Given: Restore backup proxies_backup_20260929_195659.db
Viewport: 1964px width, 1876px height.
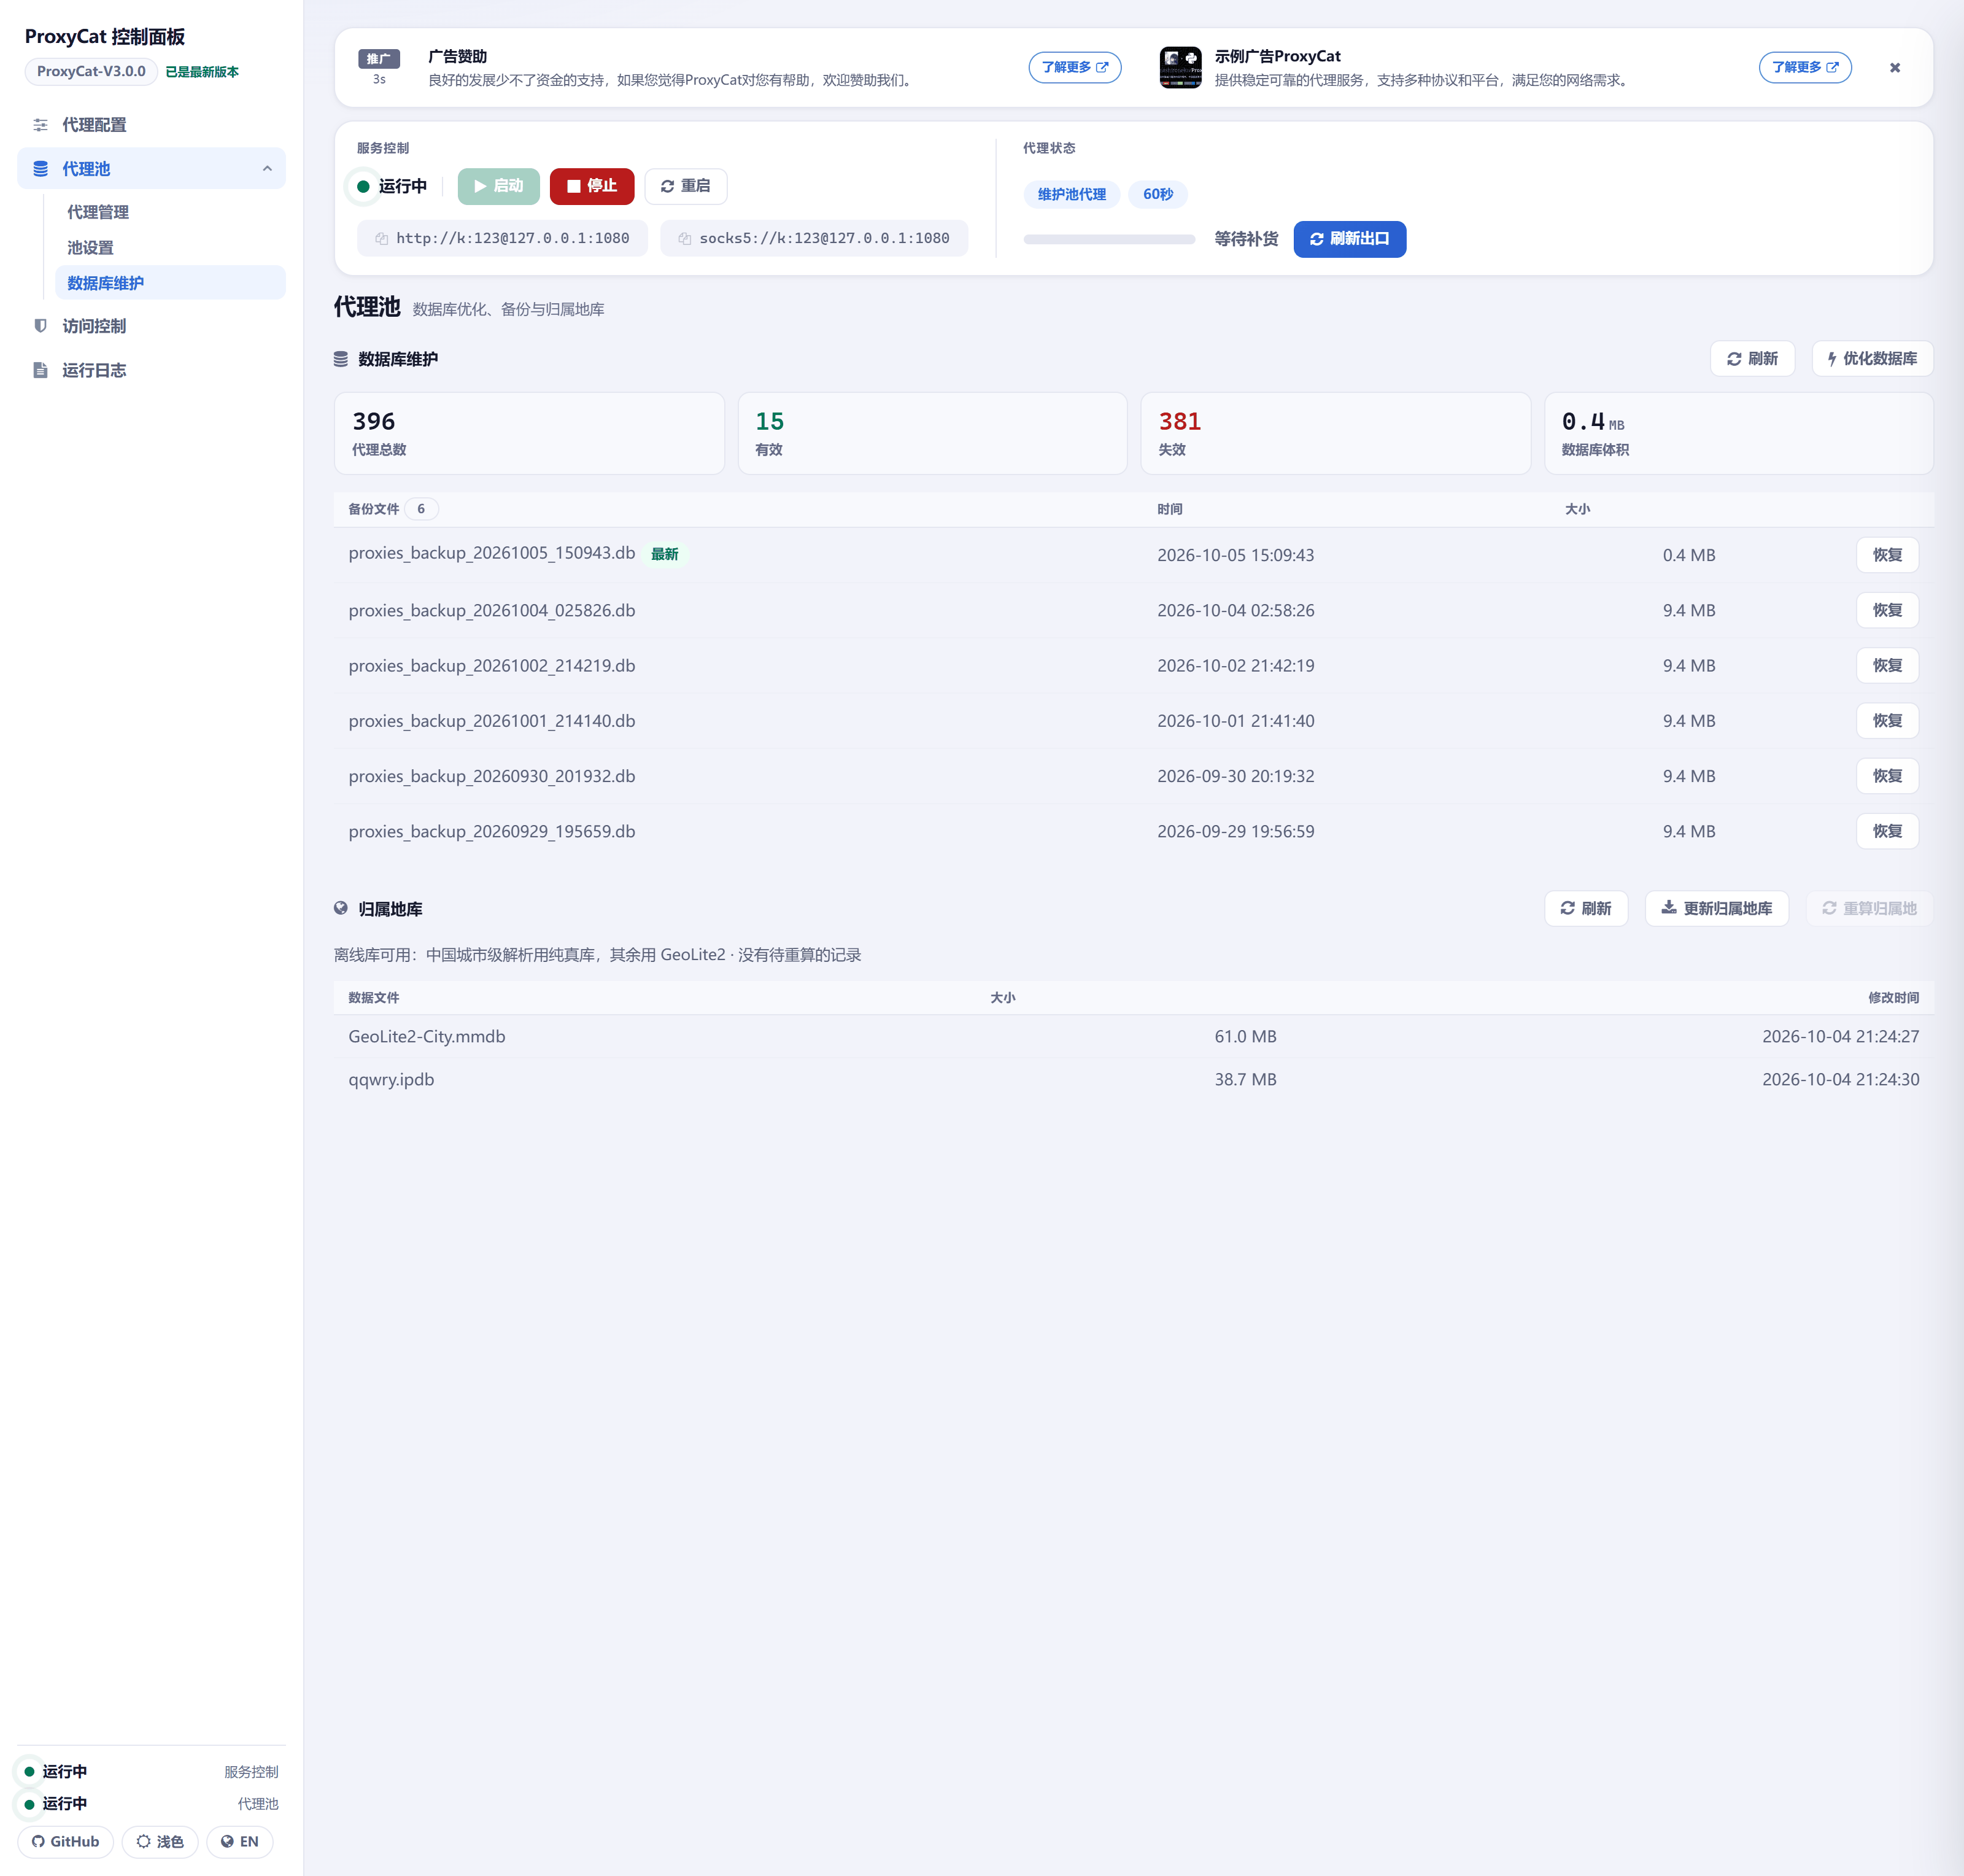Looking at the screenshot, I should pyautogui.click(x=1887, y=831).
